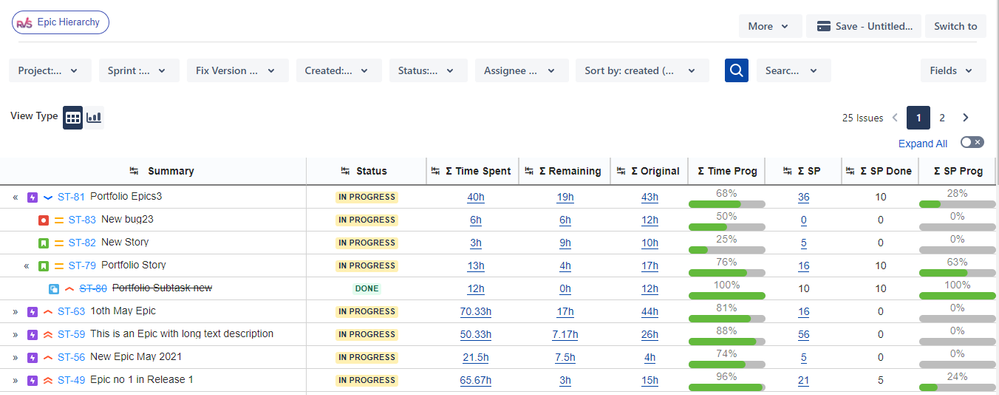The height and width of the screenshot is (395, 999).
Task: Click the epic icon for ST-63
Action: (x=32, y=312)
